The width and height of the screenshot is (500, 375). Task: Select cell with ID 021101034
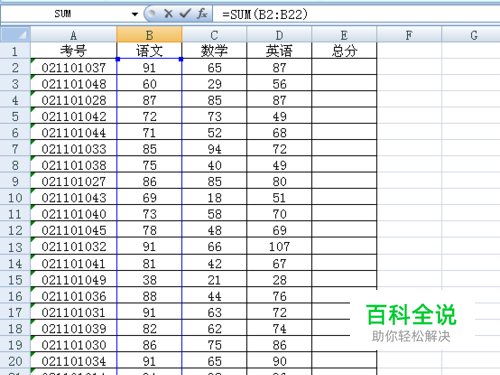74,361
